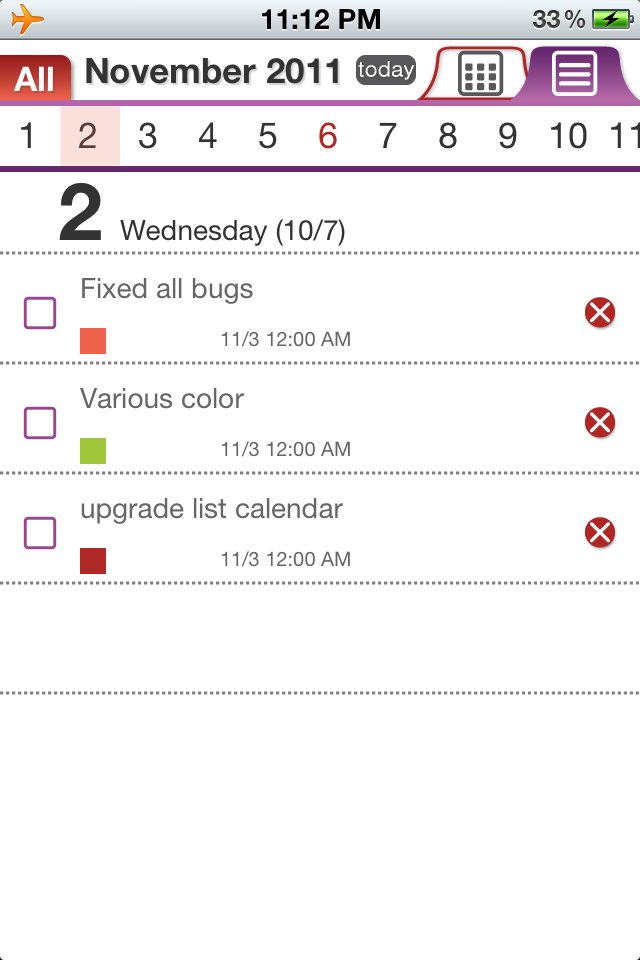Select day 3 in date strip
Viewport: 640px width, 960px height.
pos(147,135)
